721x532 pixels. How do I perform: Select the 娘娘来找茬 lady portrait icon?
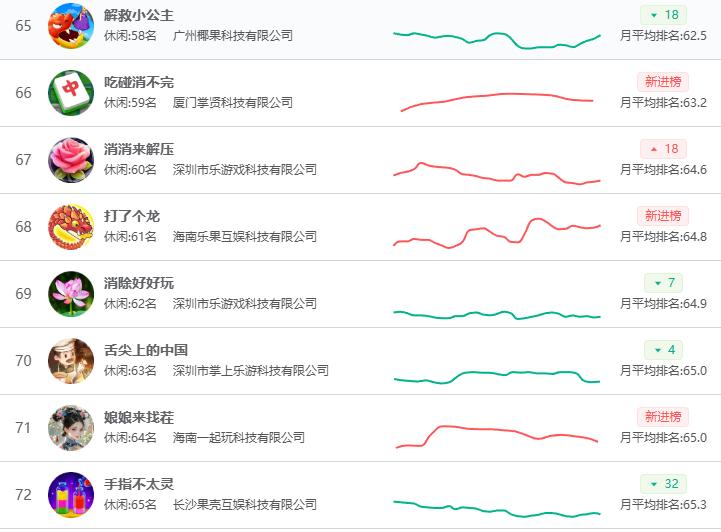(71, 428)
